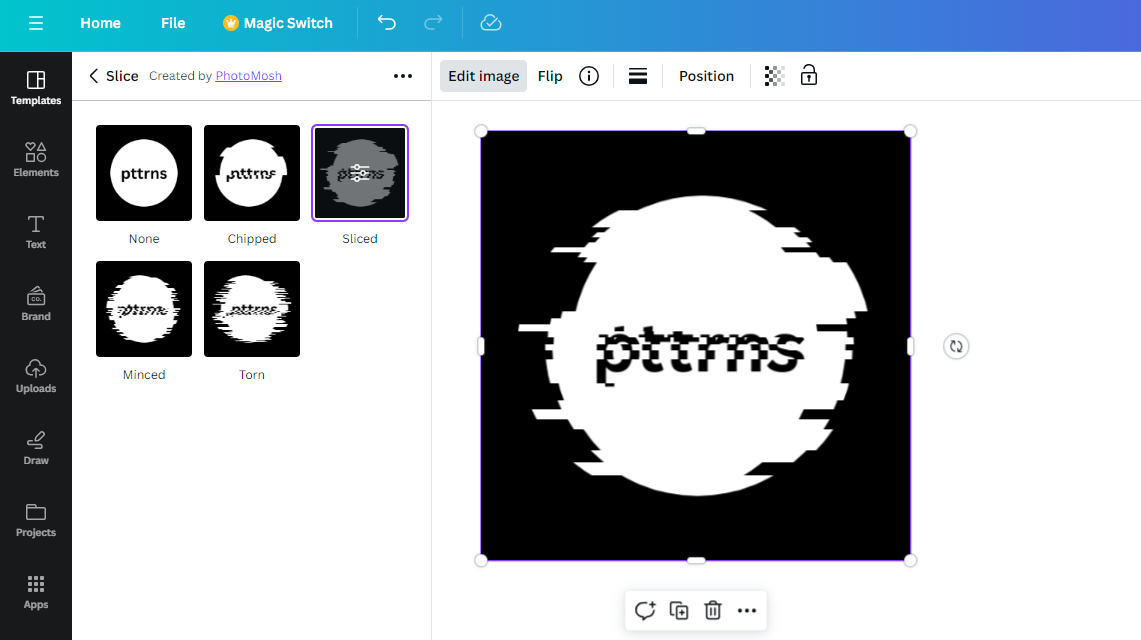Open the Uploads sidebar panel
The height and width of the screenshot is (640, 1141).
coord(36,376)
